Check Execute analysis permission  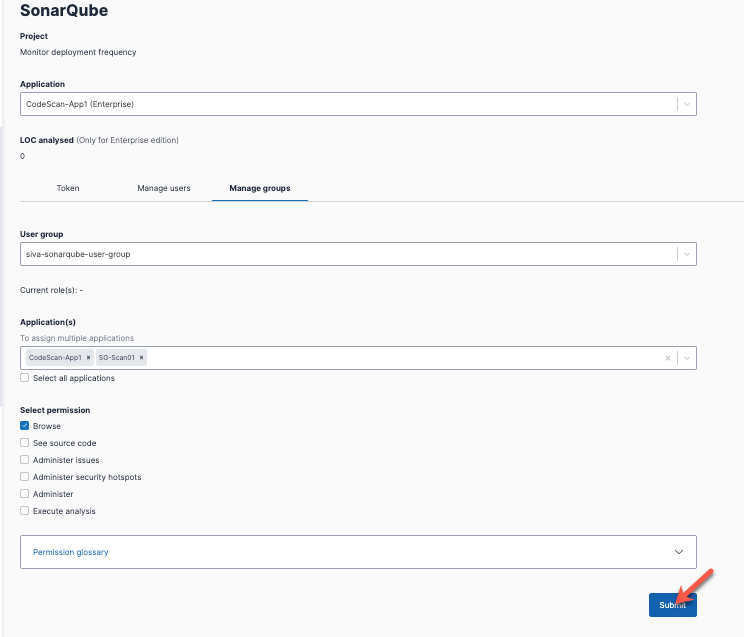[25, 511]
